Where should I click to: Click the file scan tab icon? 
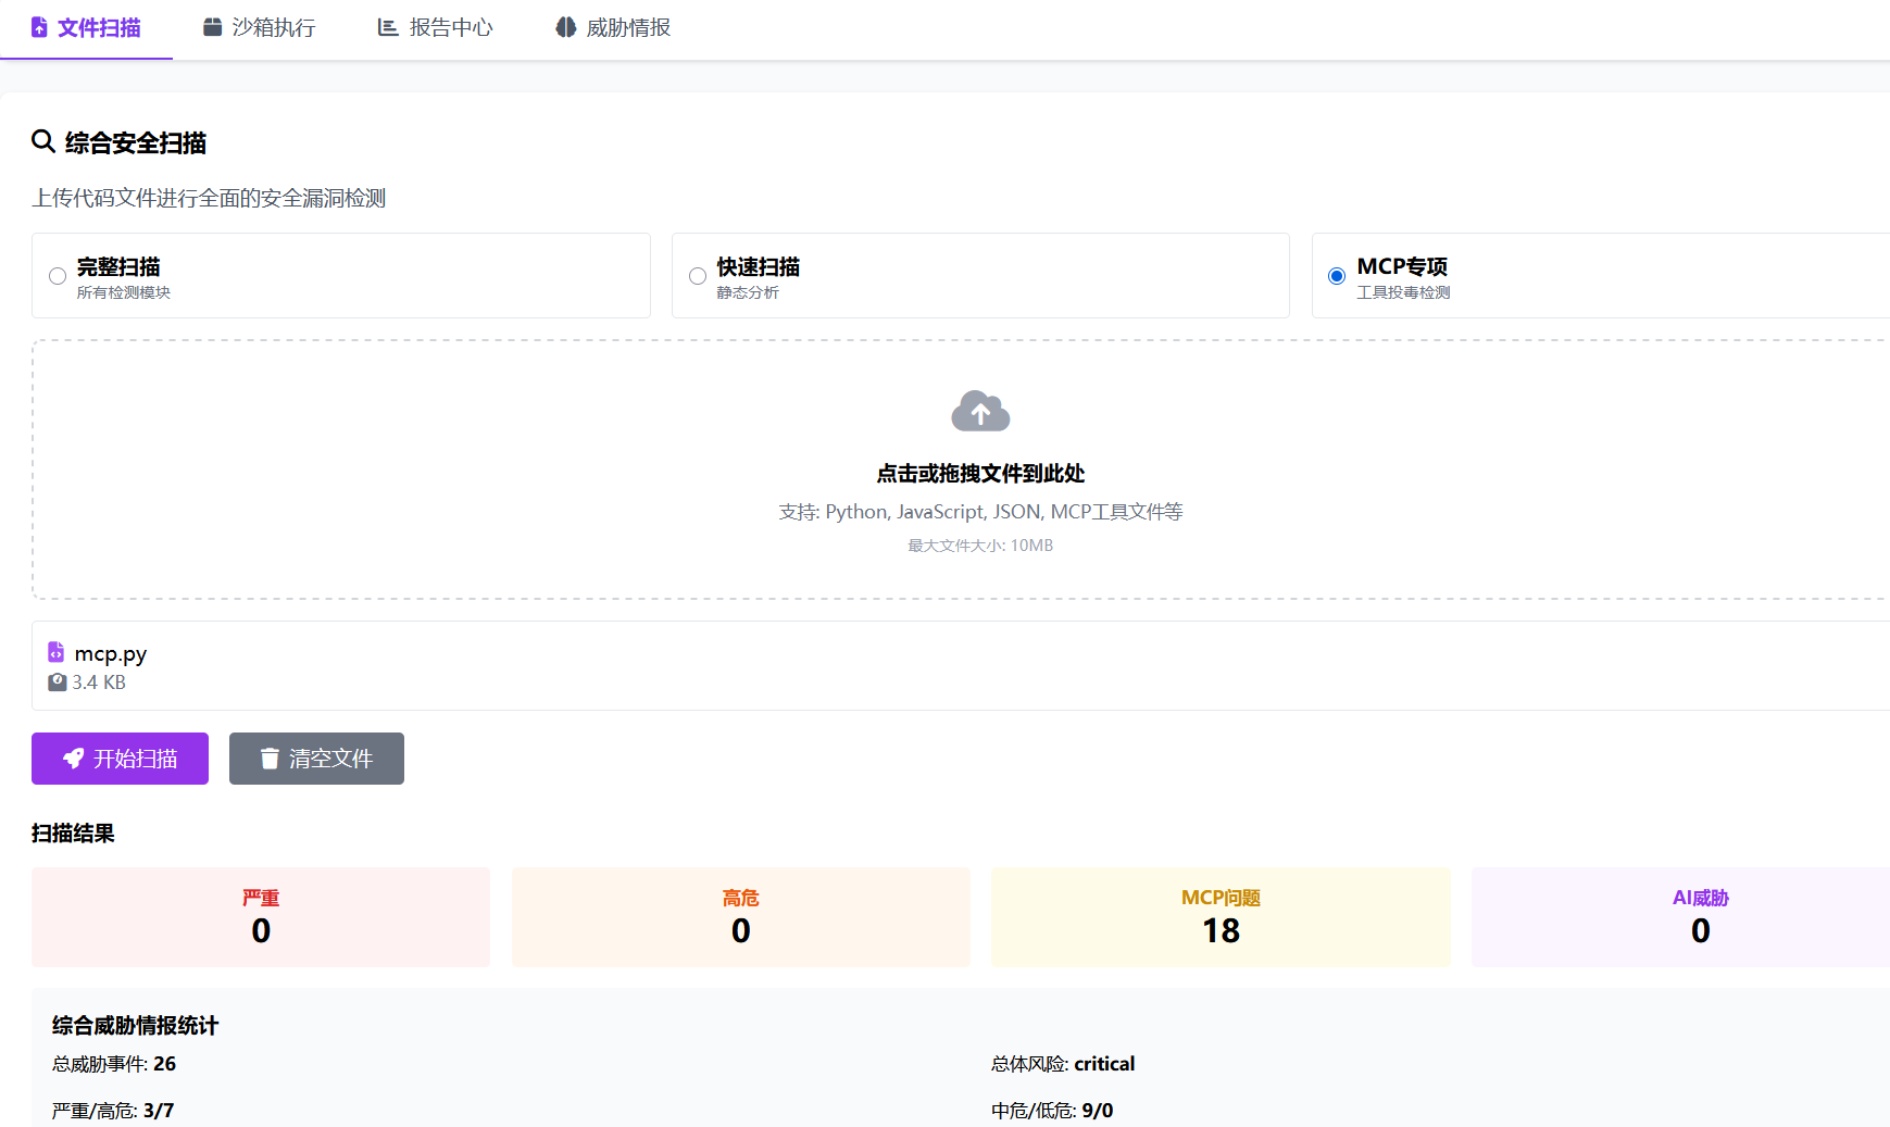pos(39,27)
